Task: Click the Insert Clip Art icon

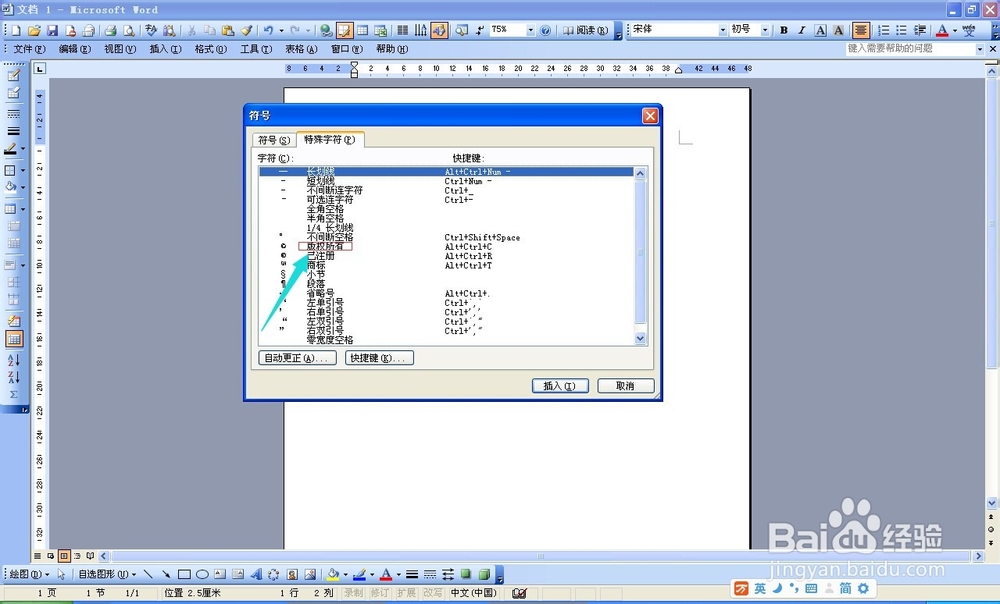Action: pos(292,575)
